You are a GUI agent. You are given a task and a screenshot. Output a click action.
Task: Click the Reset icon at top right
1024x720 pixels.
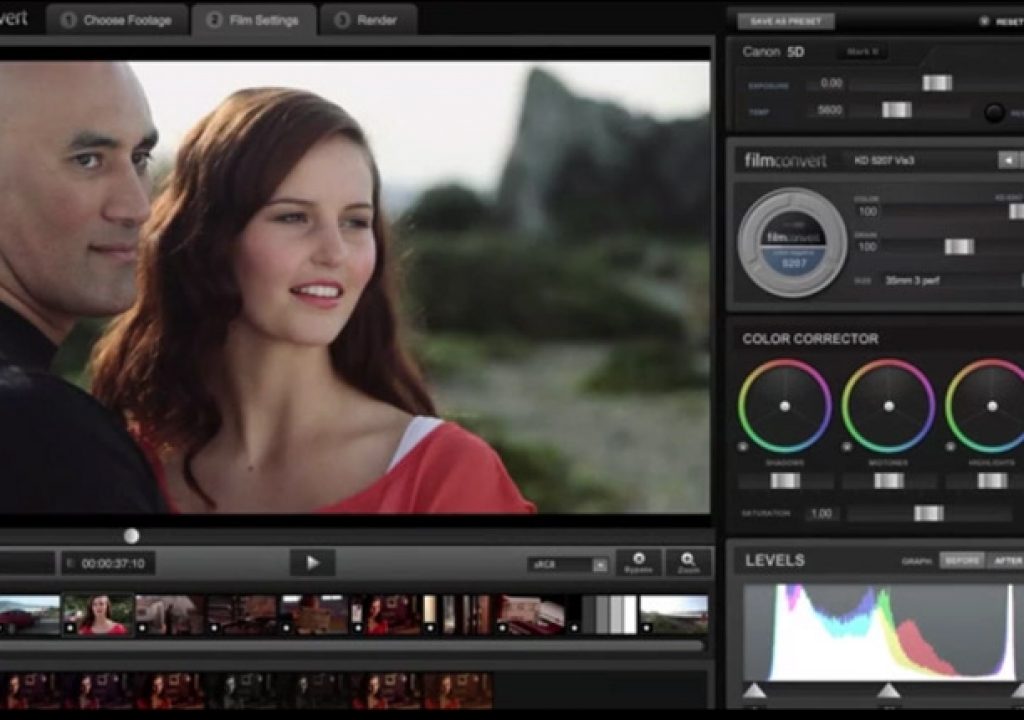click(984, 21)
